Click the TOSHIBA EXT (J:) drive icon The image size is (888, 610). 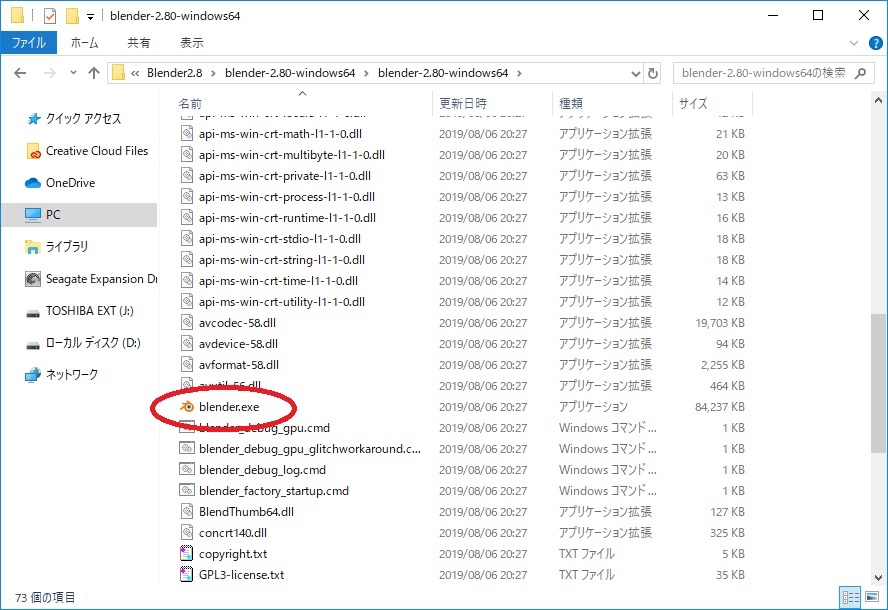point(33,313)
